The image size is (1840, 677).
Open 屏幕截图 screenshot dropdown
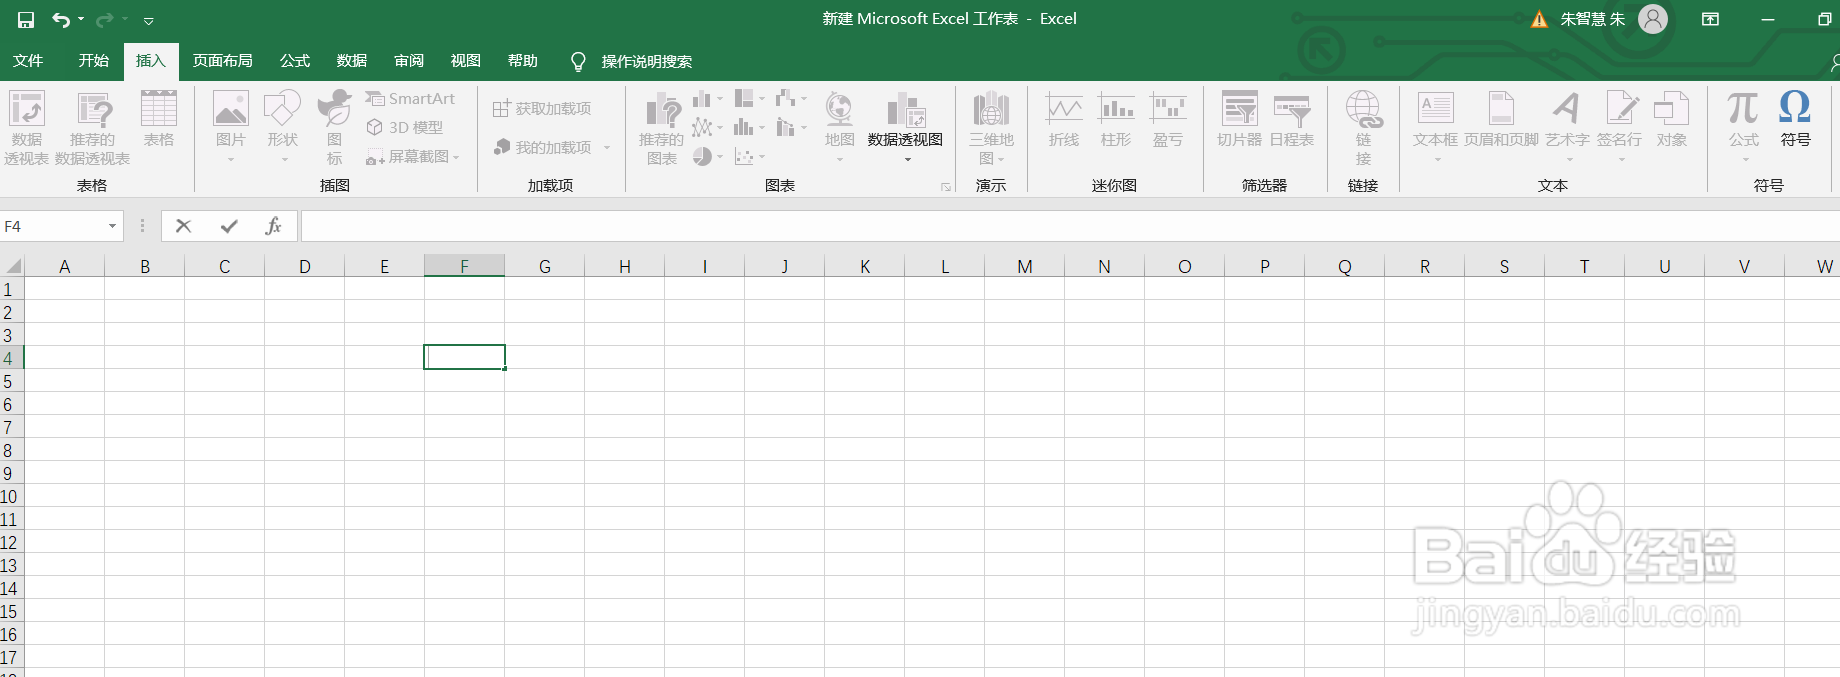coord(413,157)
